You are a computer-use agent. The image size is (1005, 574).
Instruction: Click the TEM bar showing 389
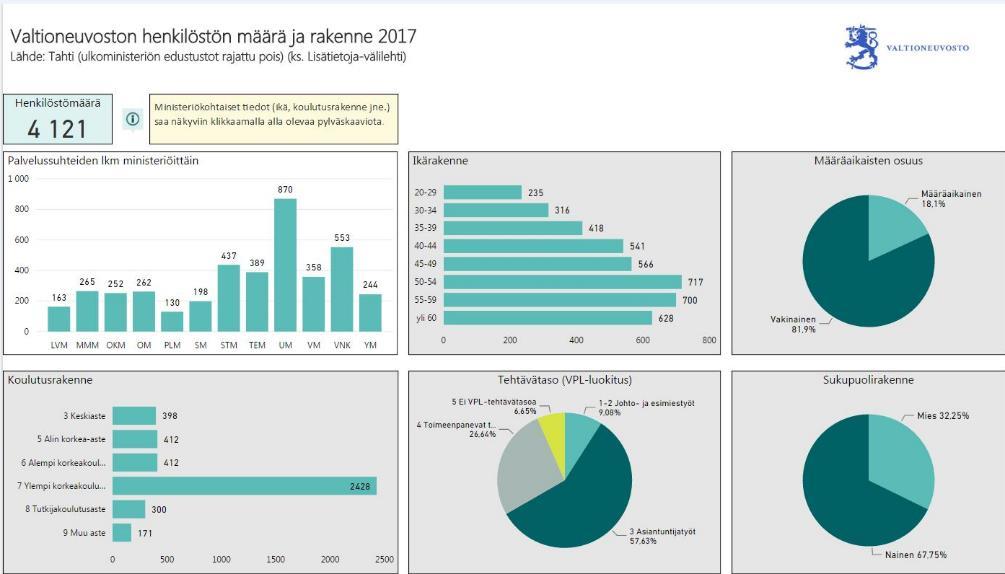click(x=257, y=302)
